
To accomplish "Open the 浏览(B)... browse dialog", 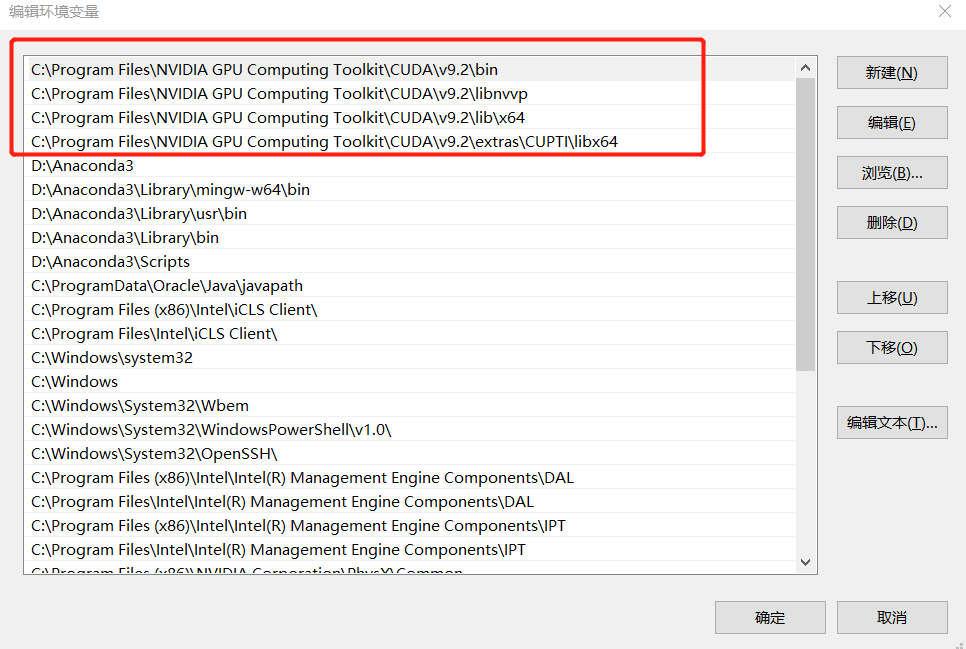I will 891,173.
